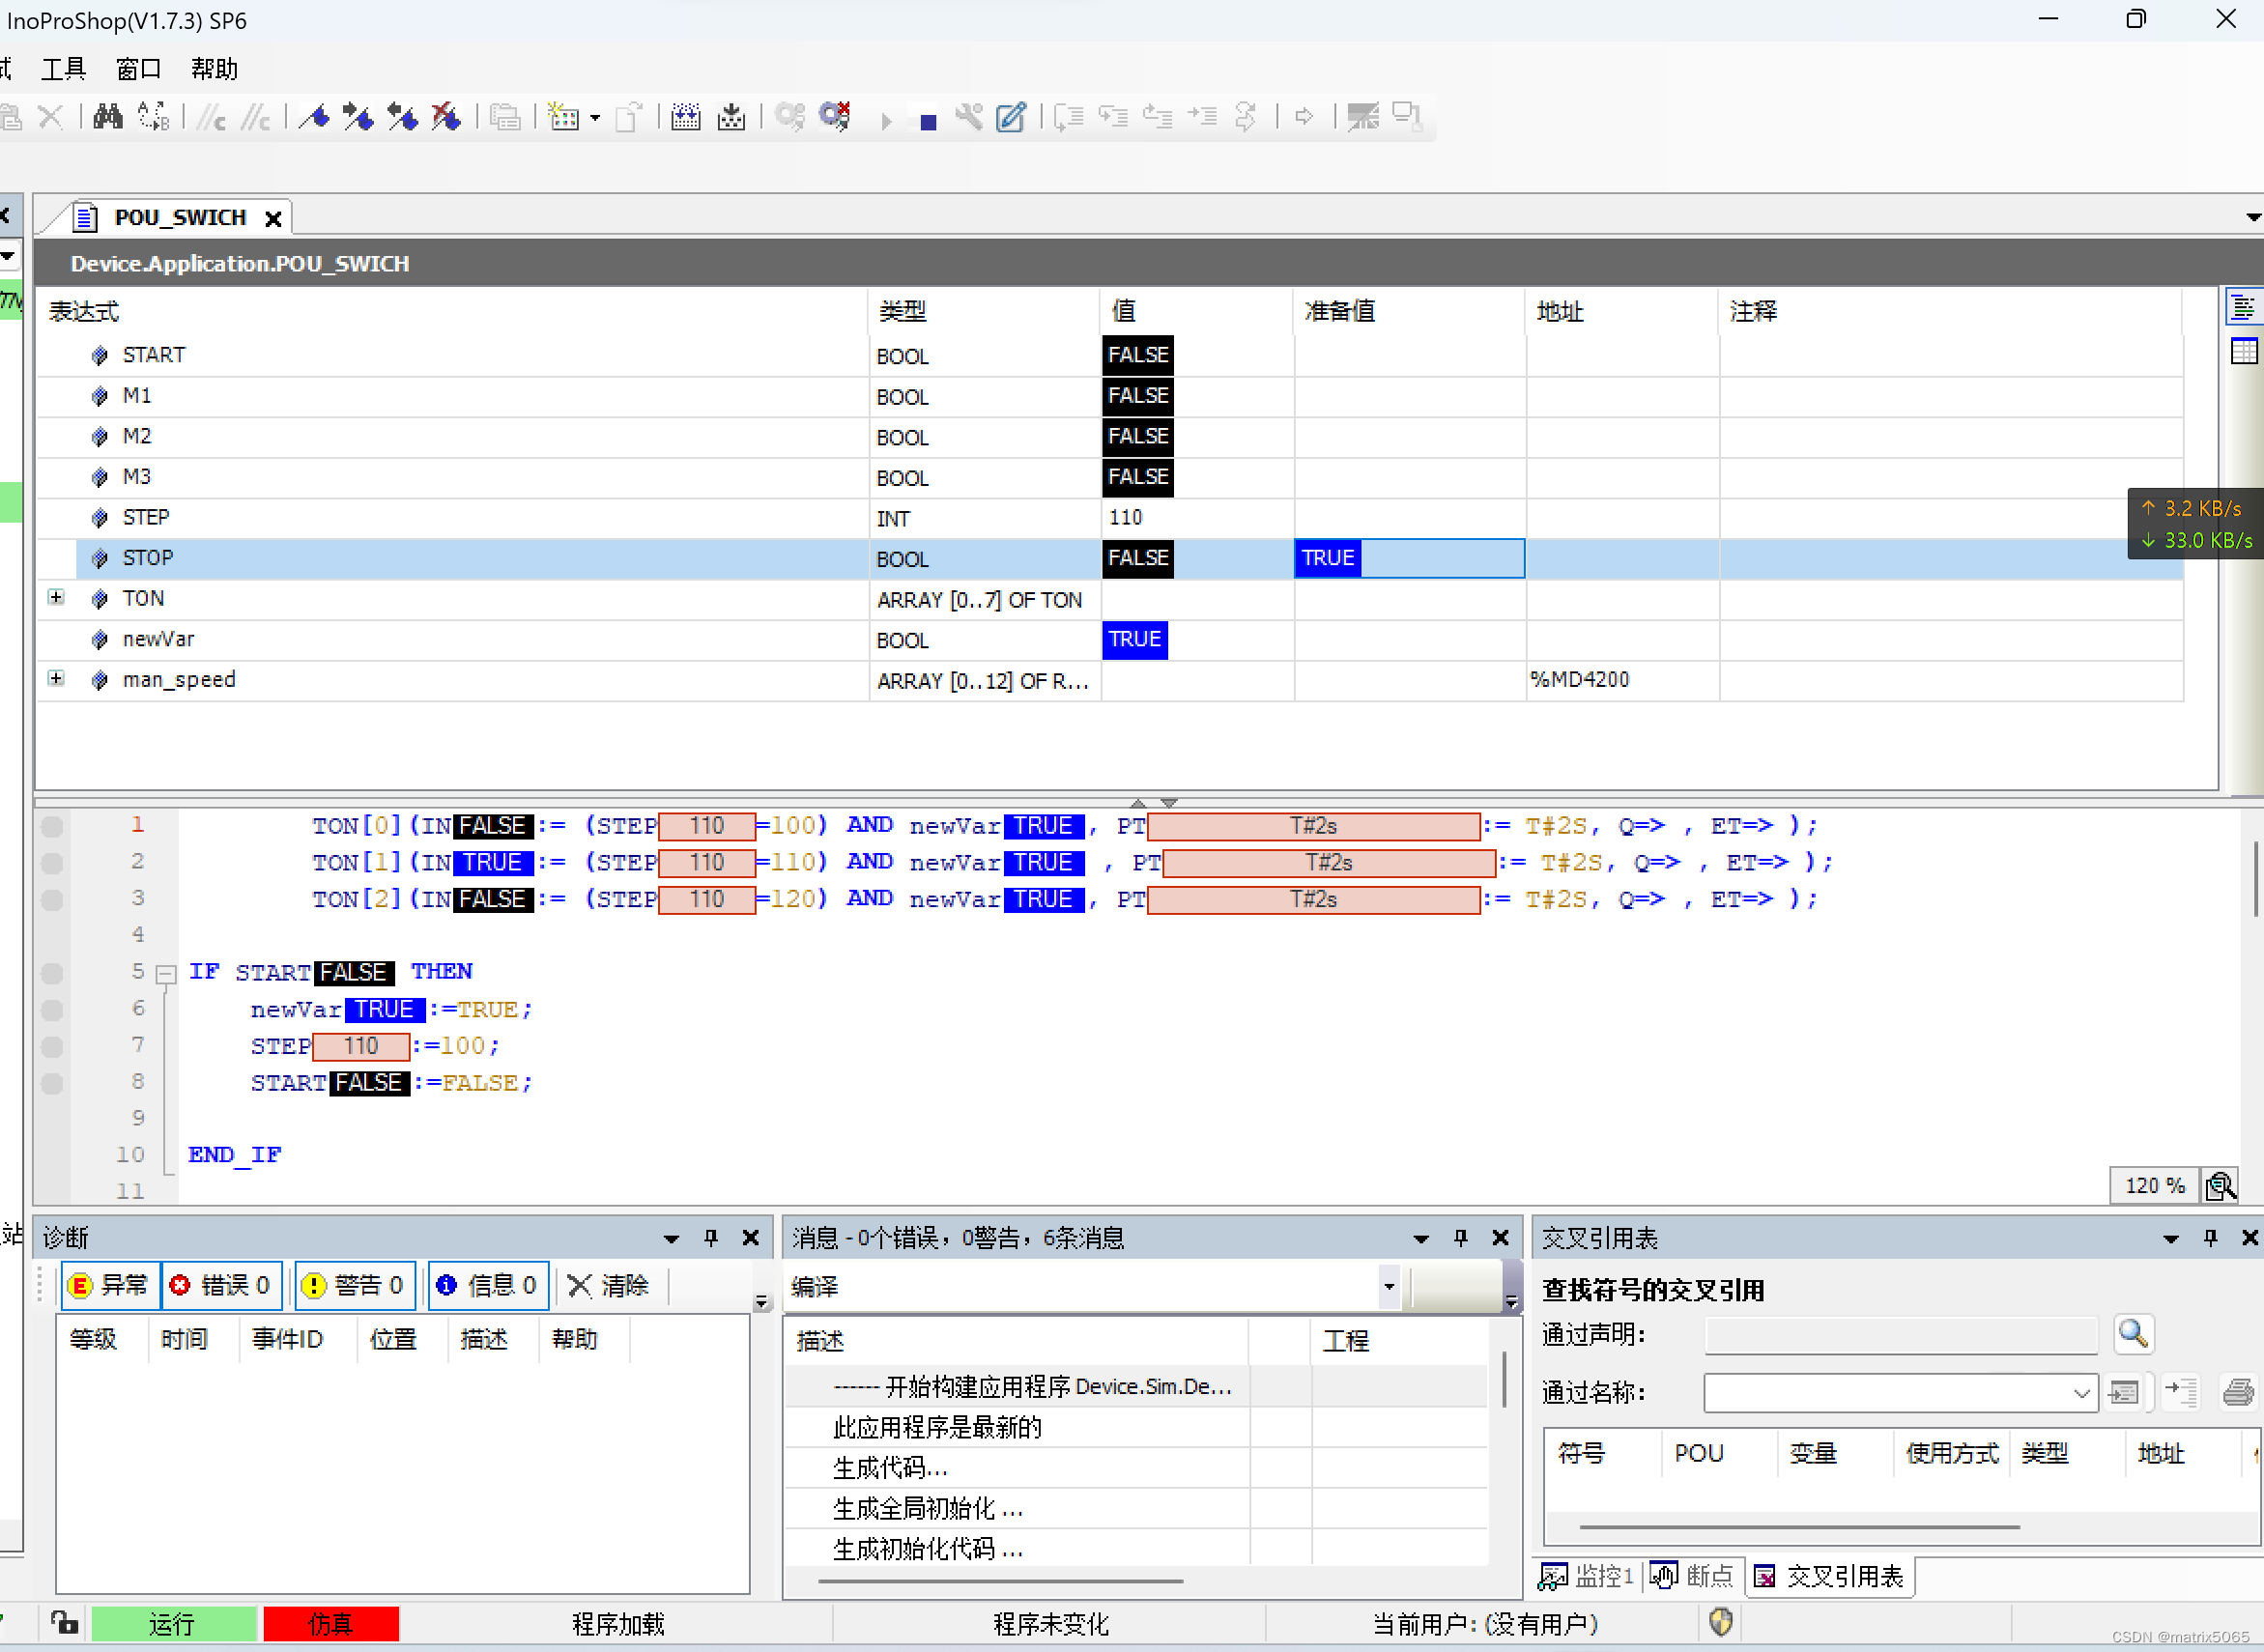Click the binoculars Find icon
Screen dimensions: 2264x1652
[x=107, y=117]
